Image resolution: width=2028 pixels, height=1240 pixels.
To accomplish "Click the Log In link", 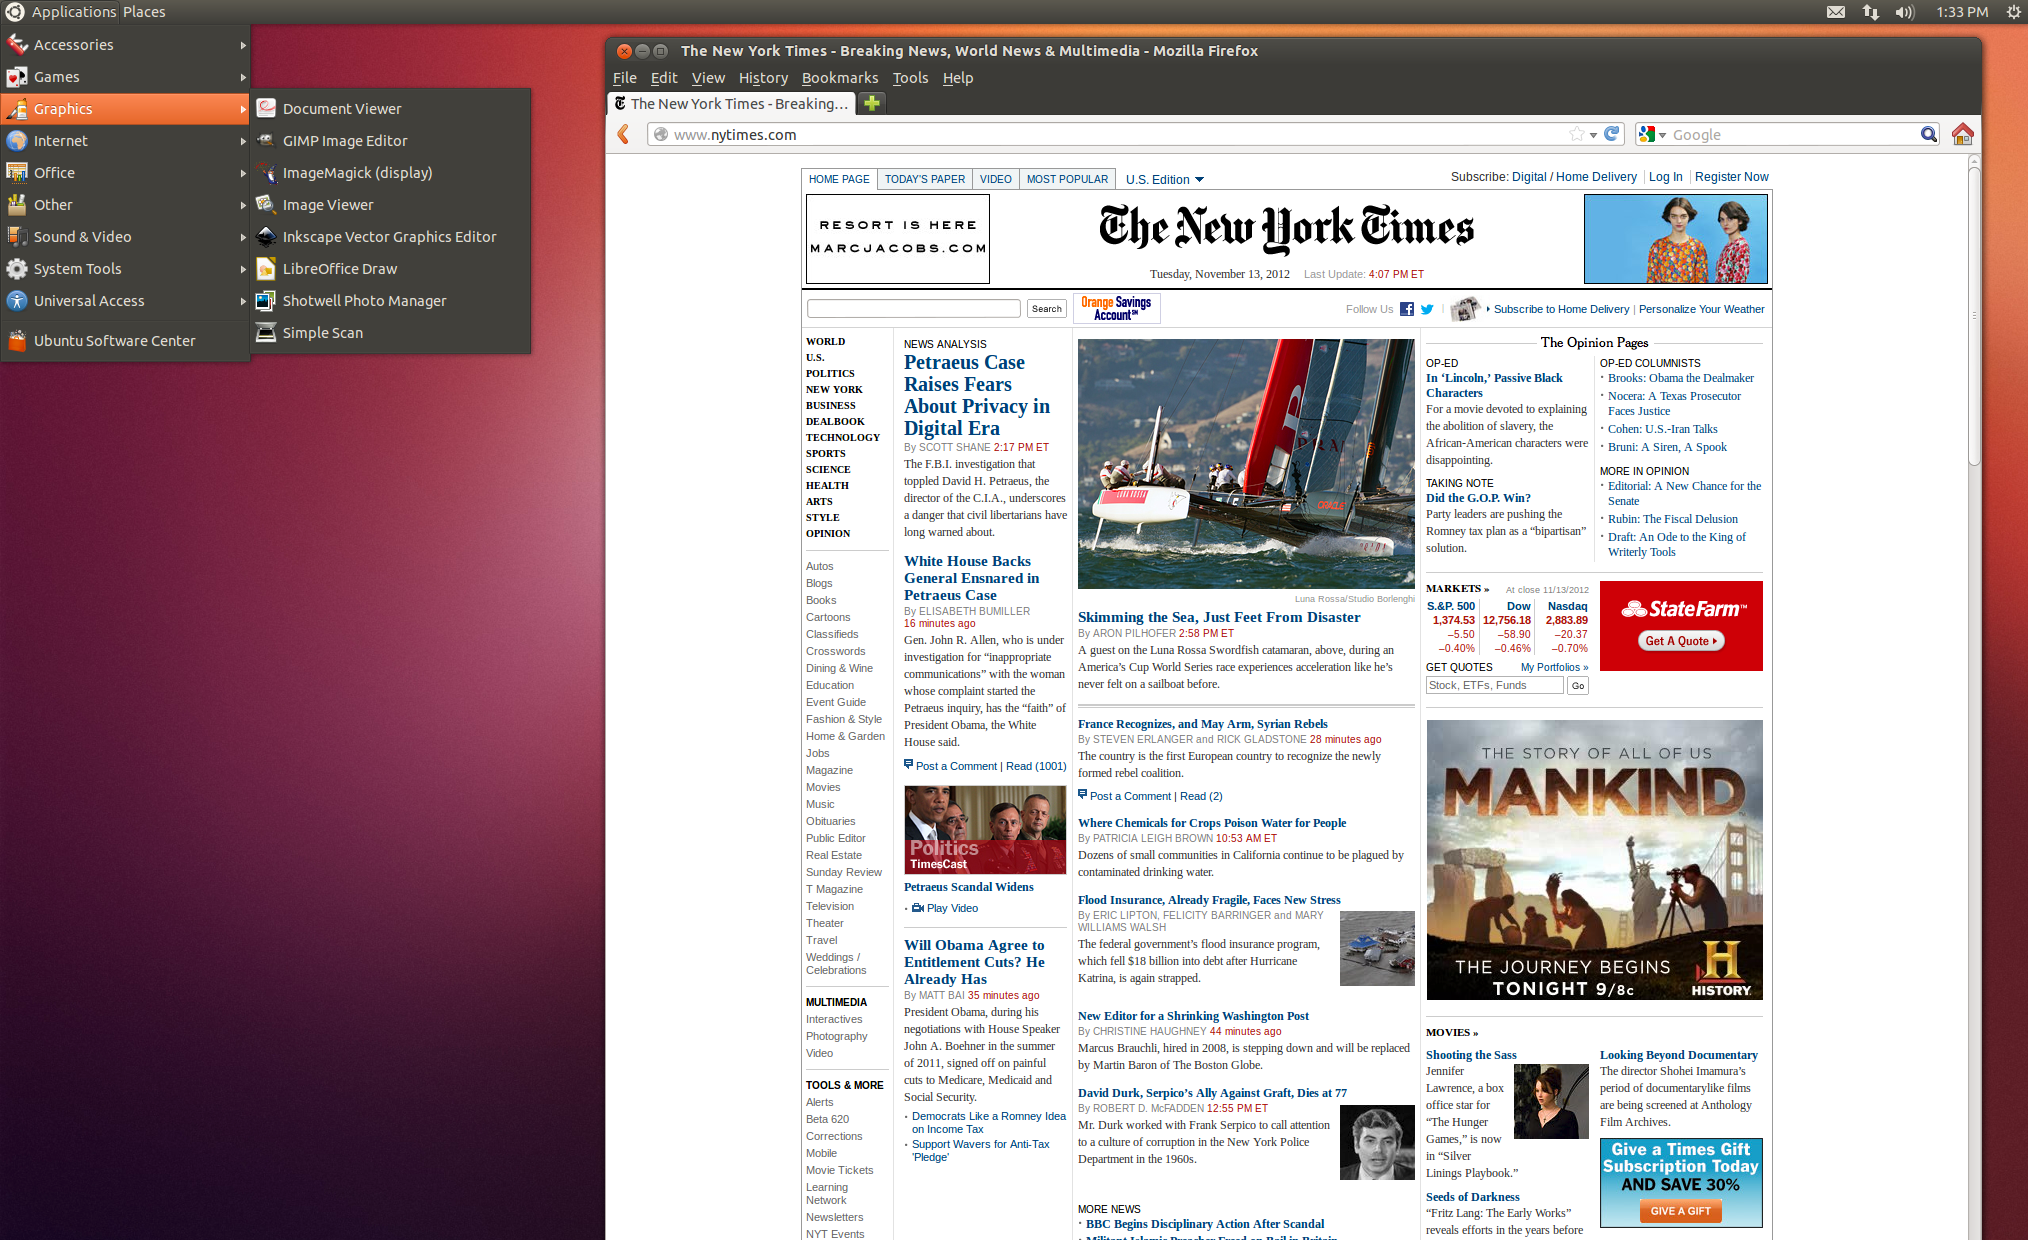I will tap(1665, 177).
